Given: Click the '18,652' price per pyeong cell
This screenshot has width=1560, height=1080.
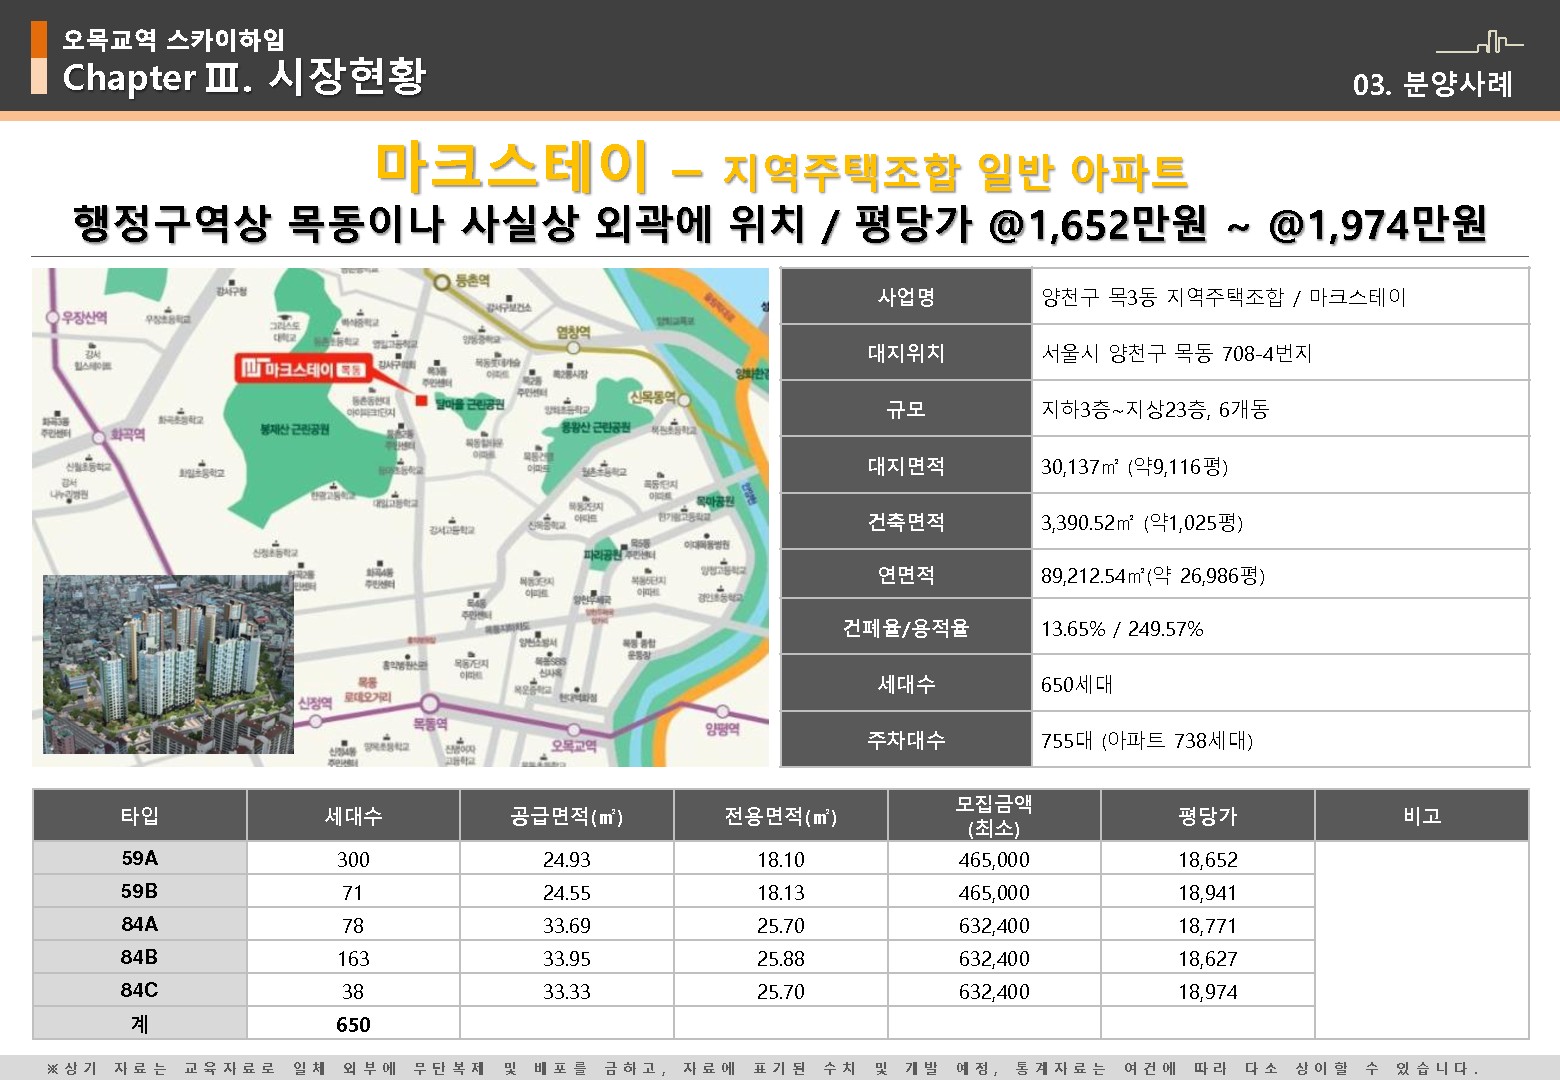Looking at the screenshot, I should click(1208, 859).
